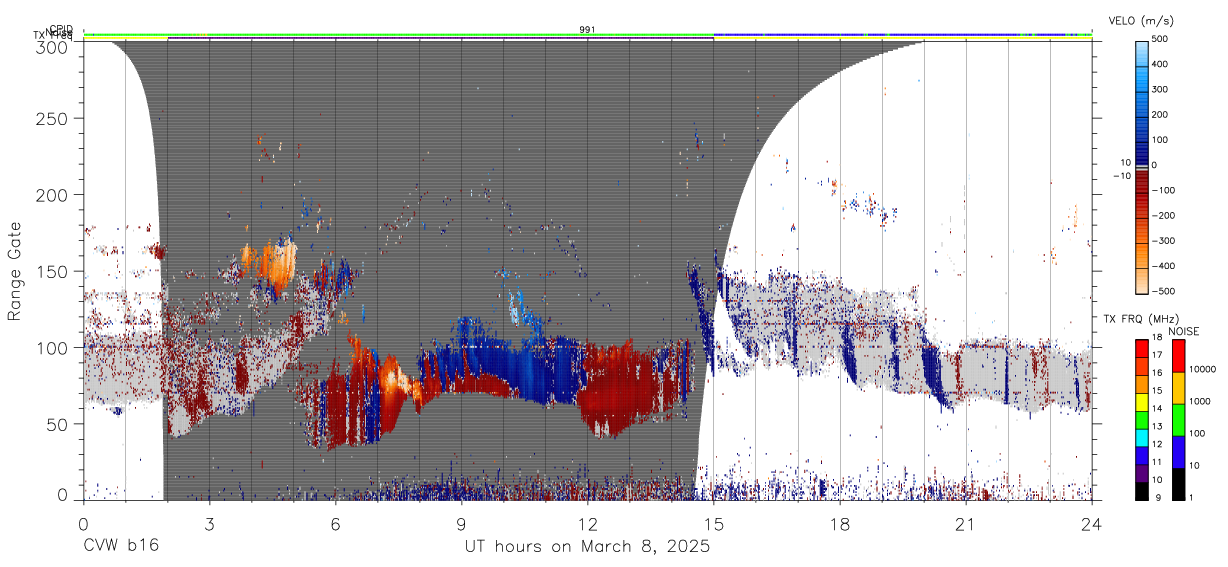Click the '10000' noise scale label
Viewport: 1228px width, 567px height.
[x=1202, y=370]
